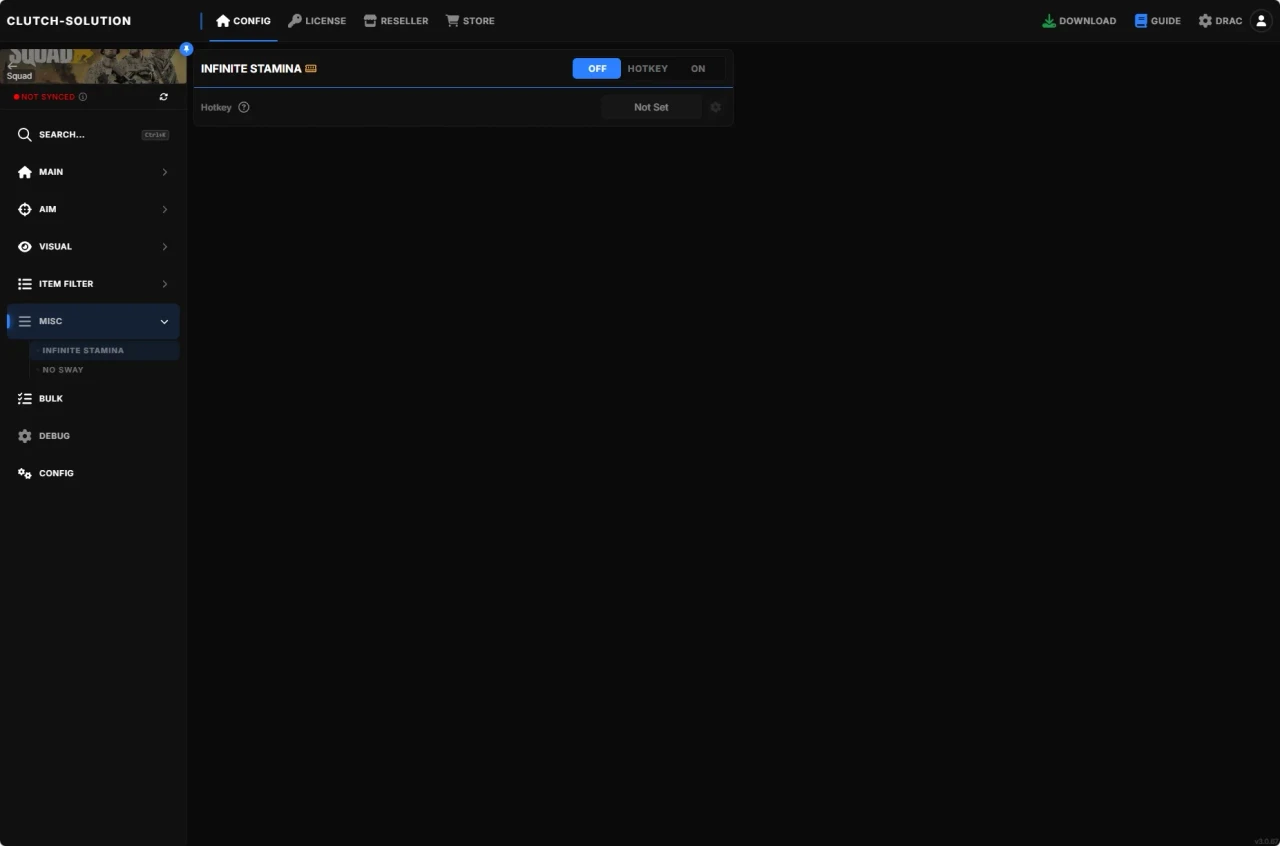The width and height of the screenshot is (1280, 846).
Task: Click the Visual eye icon
Action: [x=25, y=246]
